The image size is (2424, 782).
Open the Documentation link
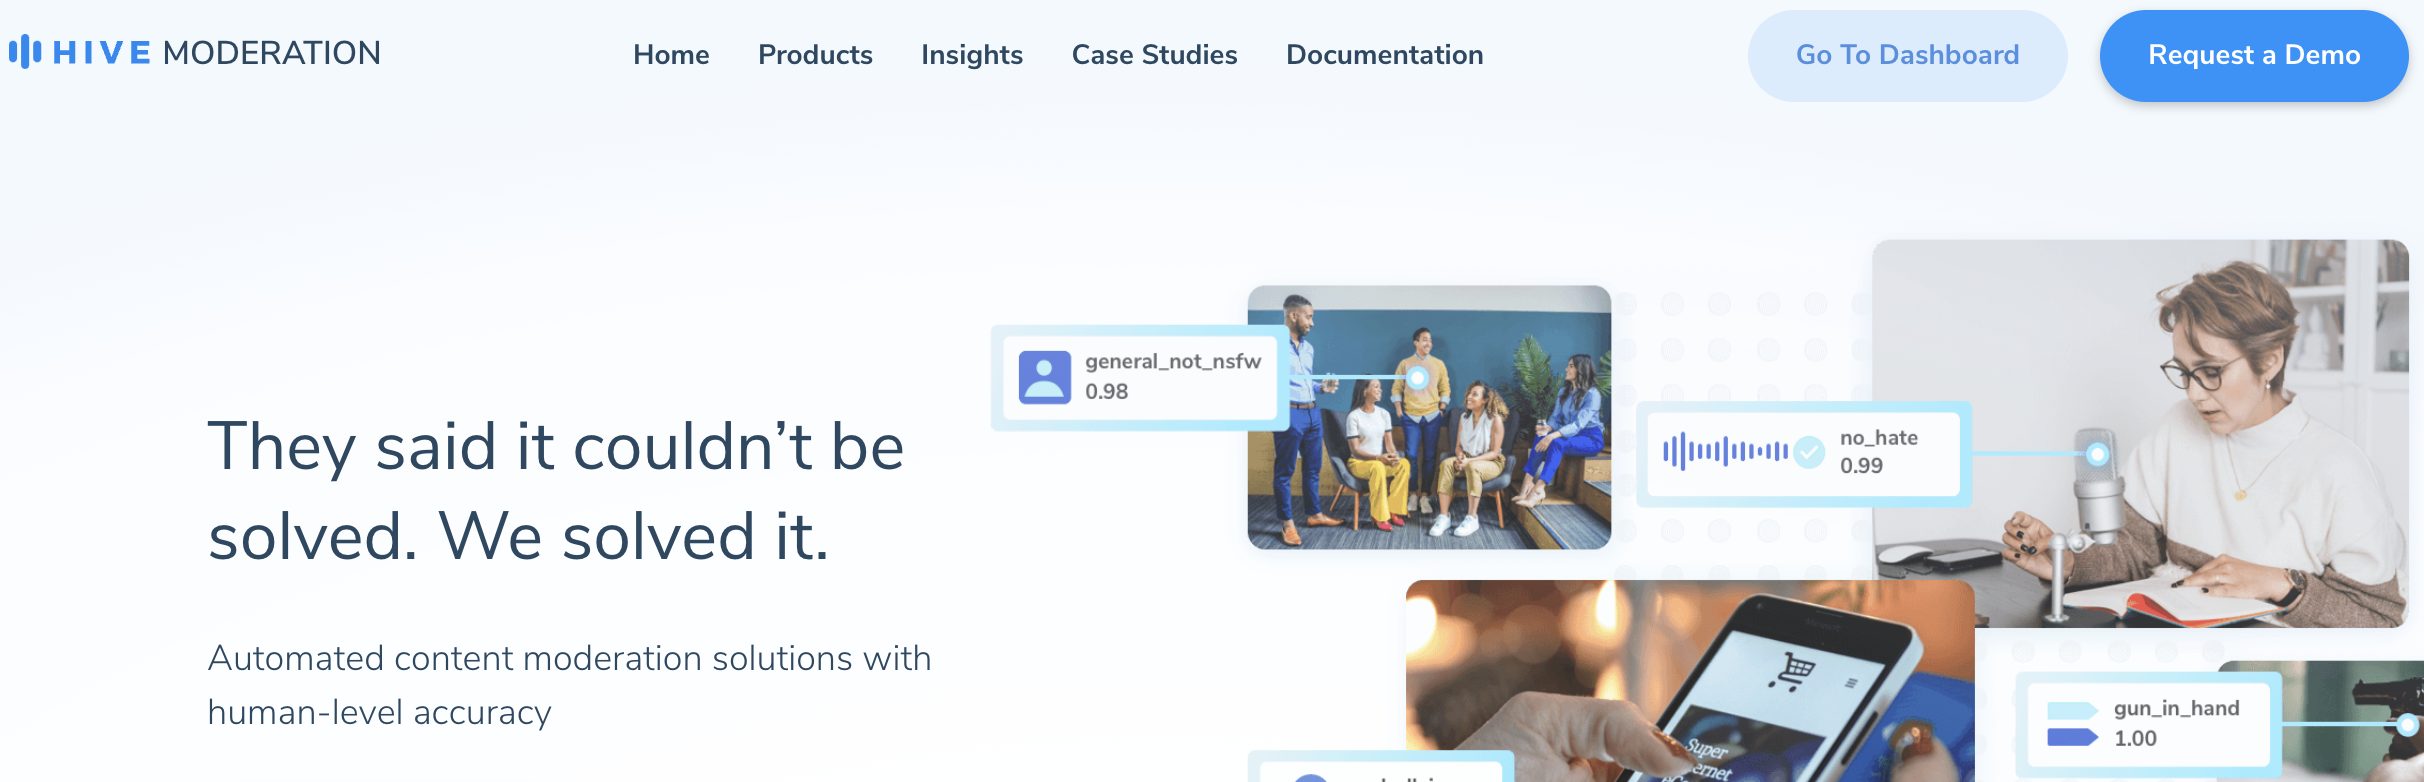[x=1384, y=55]
